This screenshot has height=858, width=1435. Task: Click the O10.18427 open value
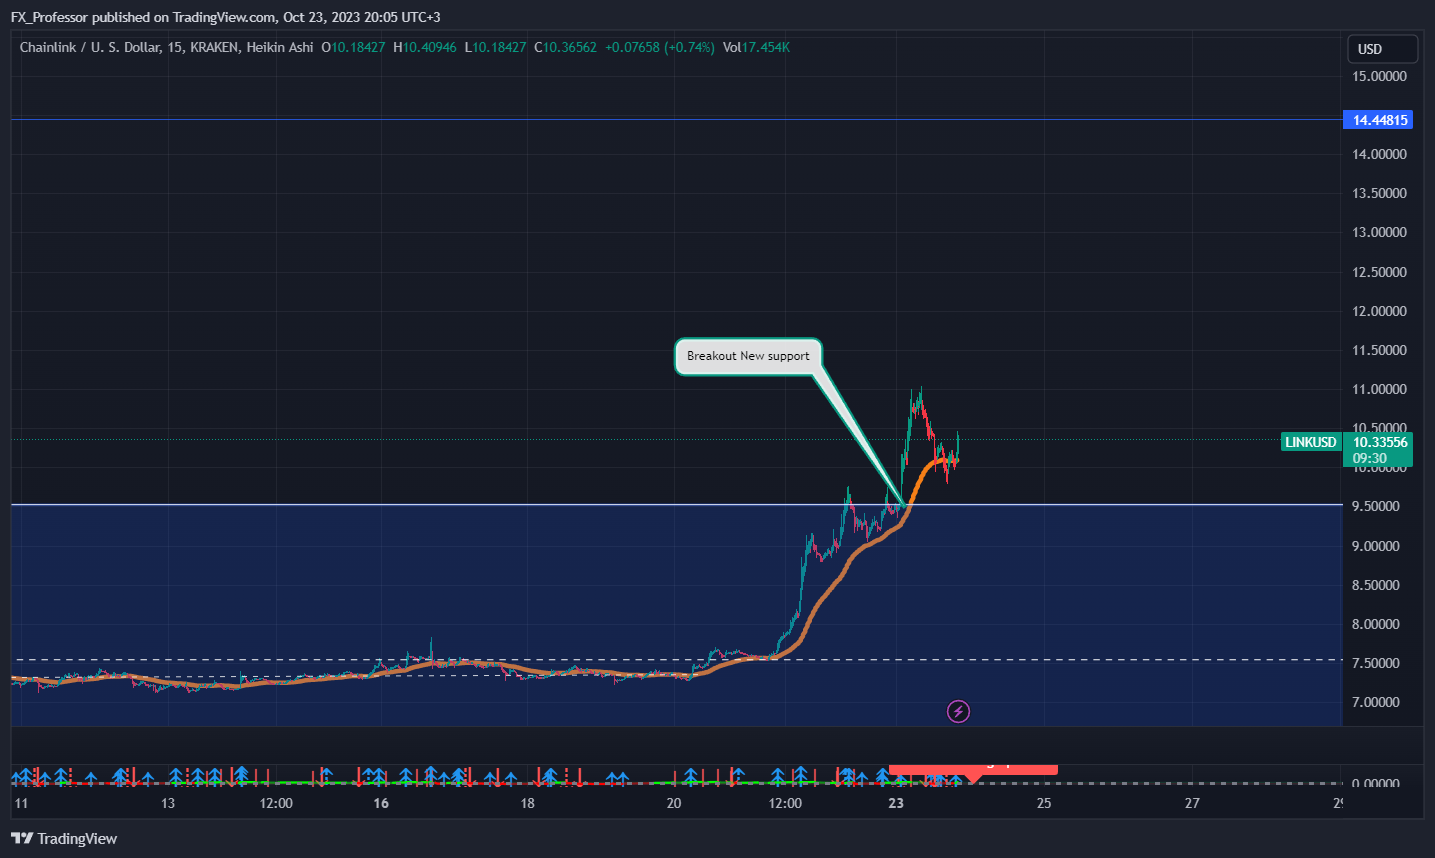[x=353, y=47]
